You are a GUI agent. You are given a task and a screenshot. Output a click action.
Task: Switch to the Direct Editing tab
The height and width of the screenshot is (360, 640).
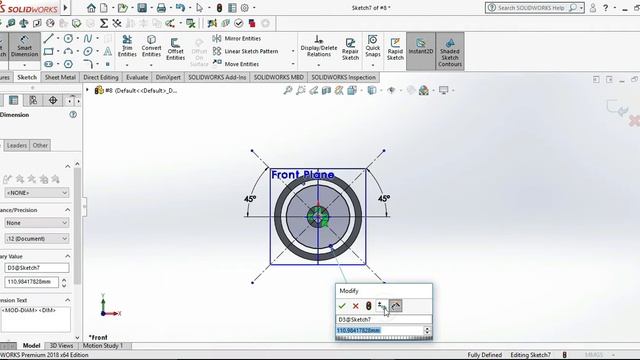coord(101,77)
